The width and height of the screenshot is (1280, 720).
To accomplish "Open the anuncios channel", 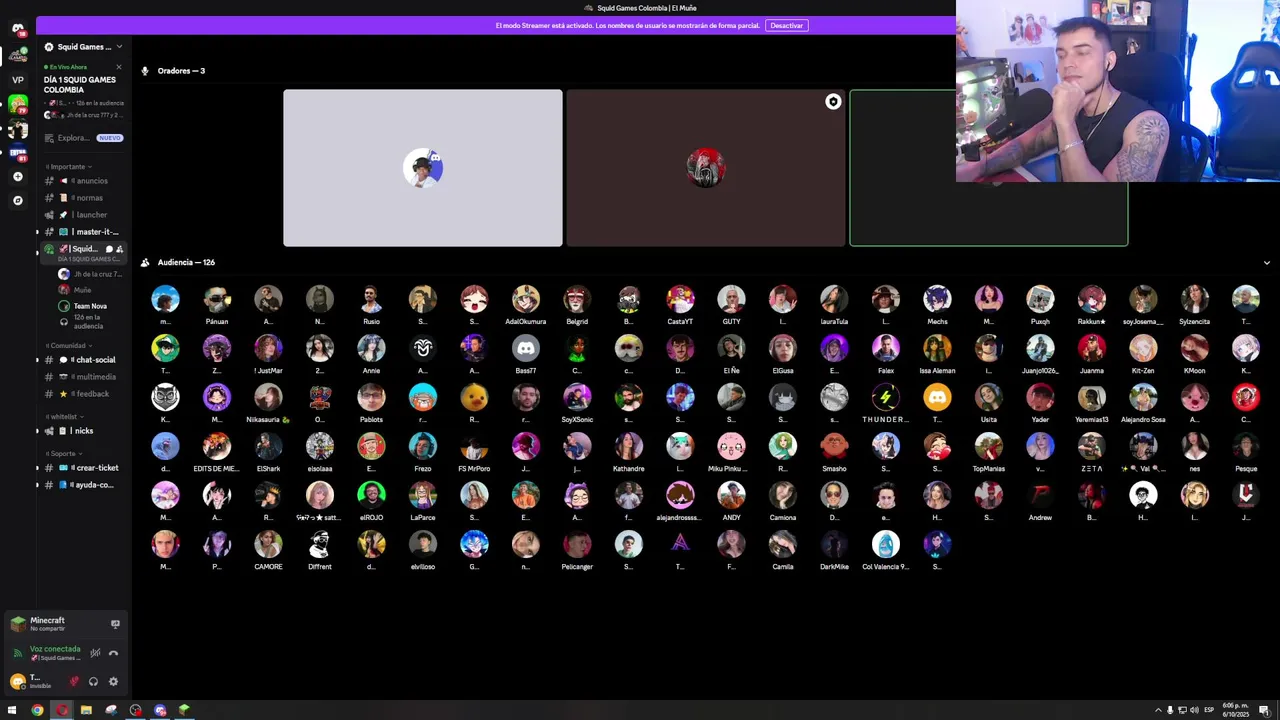I will click(84, 181).
